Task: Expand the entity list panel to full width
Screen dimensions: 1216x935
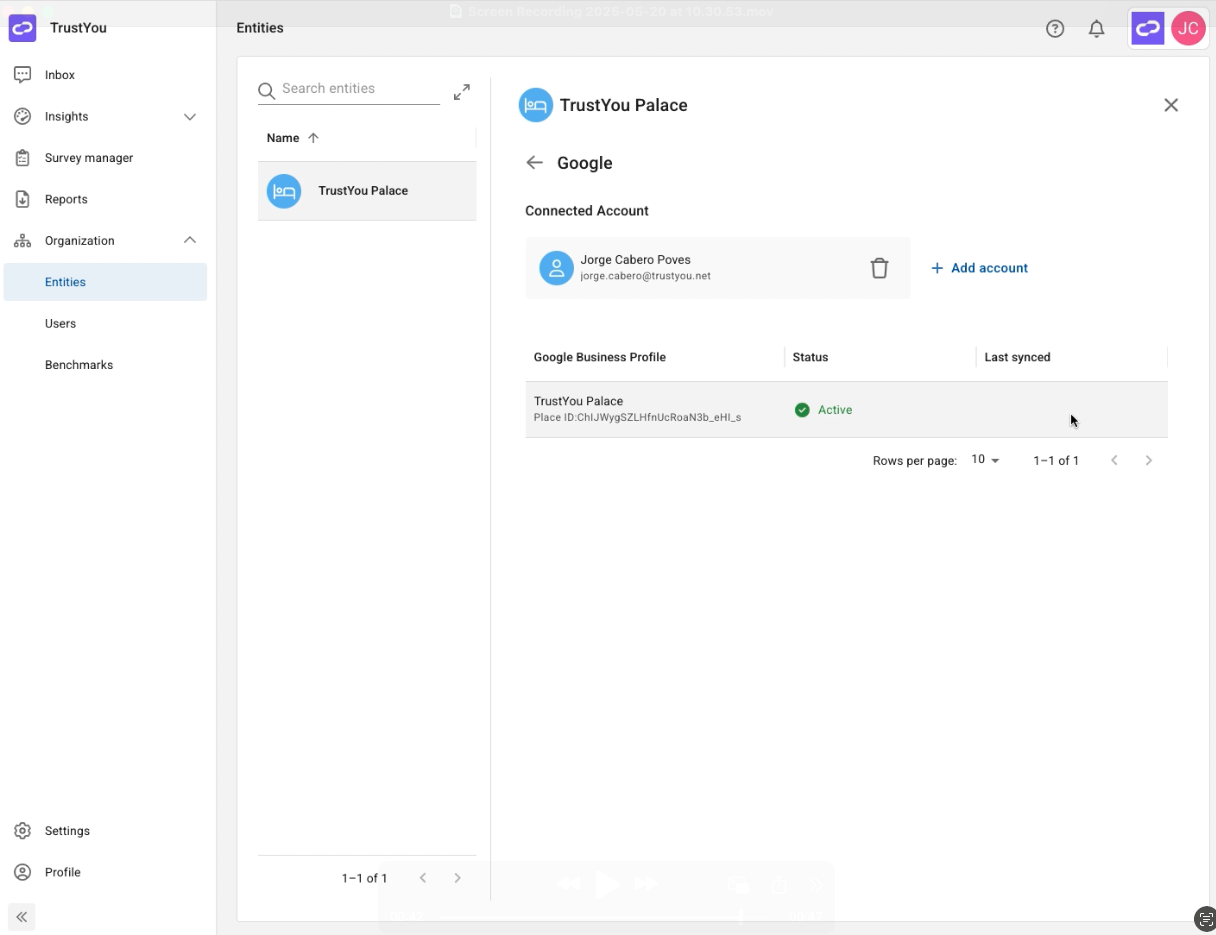Action: click(x=462, y=92)
